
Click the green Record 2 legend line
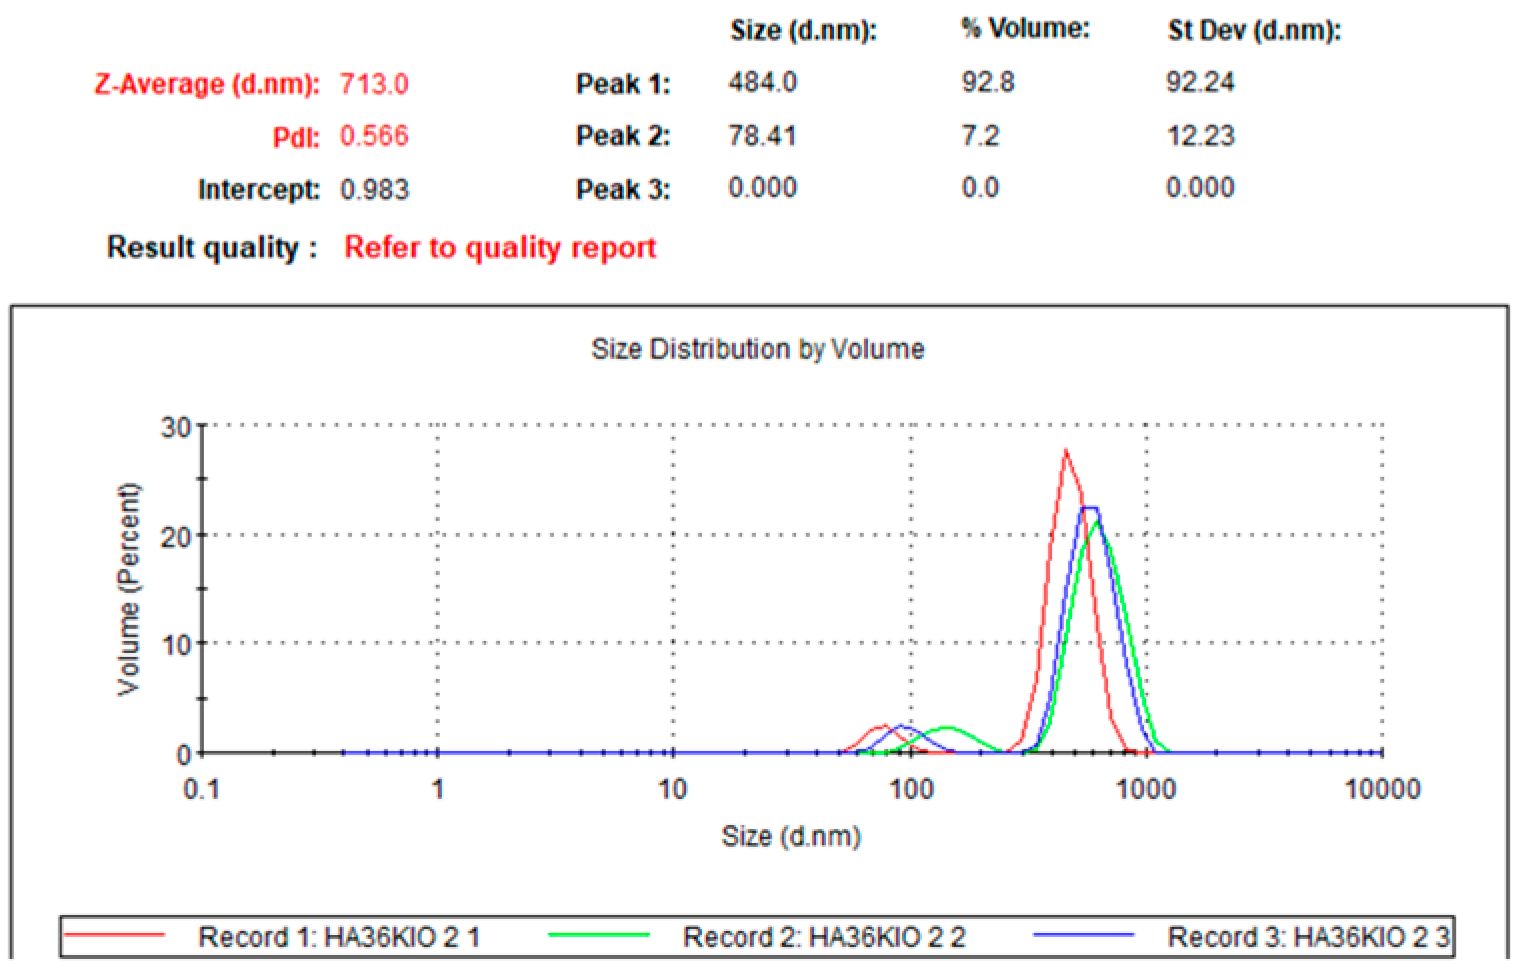pos(598,936)
